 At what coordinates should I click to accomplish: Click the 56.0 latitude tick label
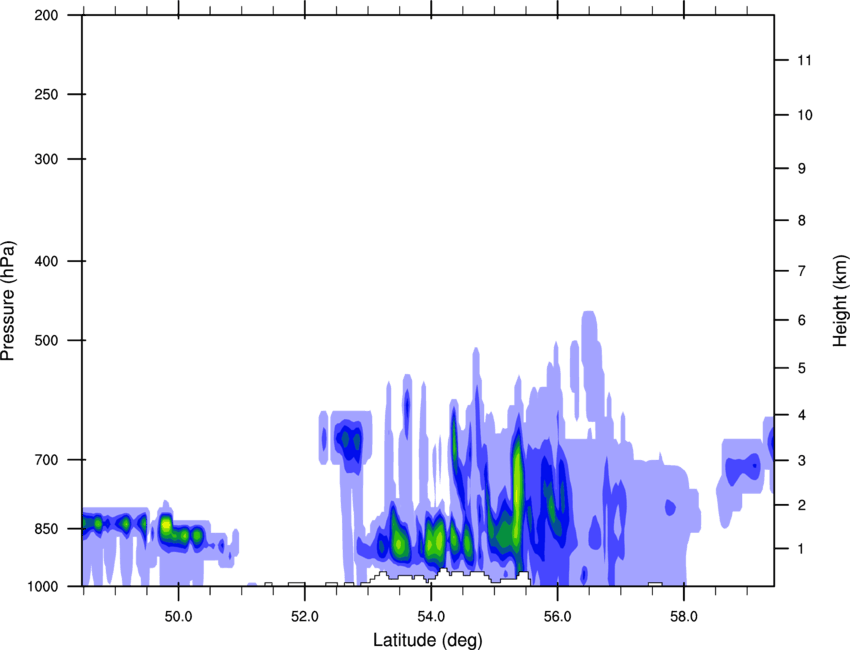click(558, 617)
